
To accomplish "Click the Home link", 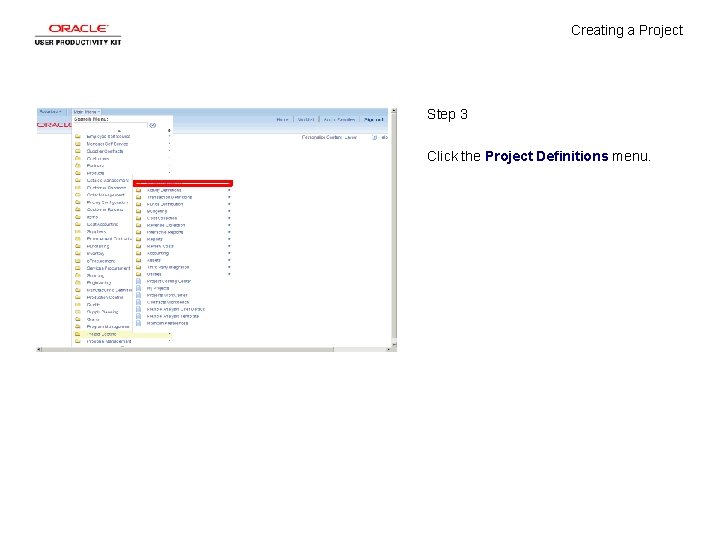I will [x=282, y=119].
